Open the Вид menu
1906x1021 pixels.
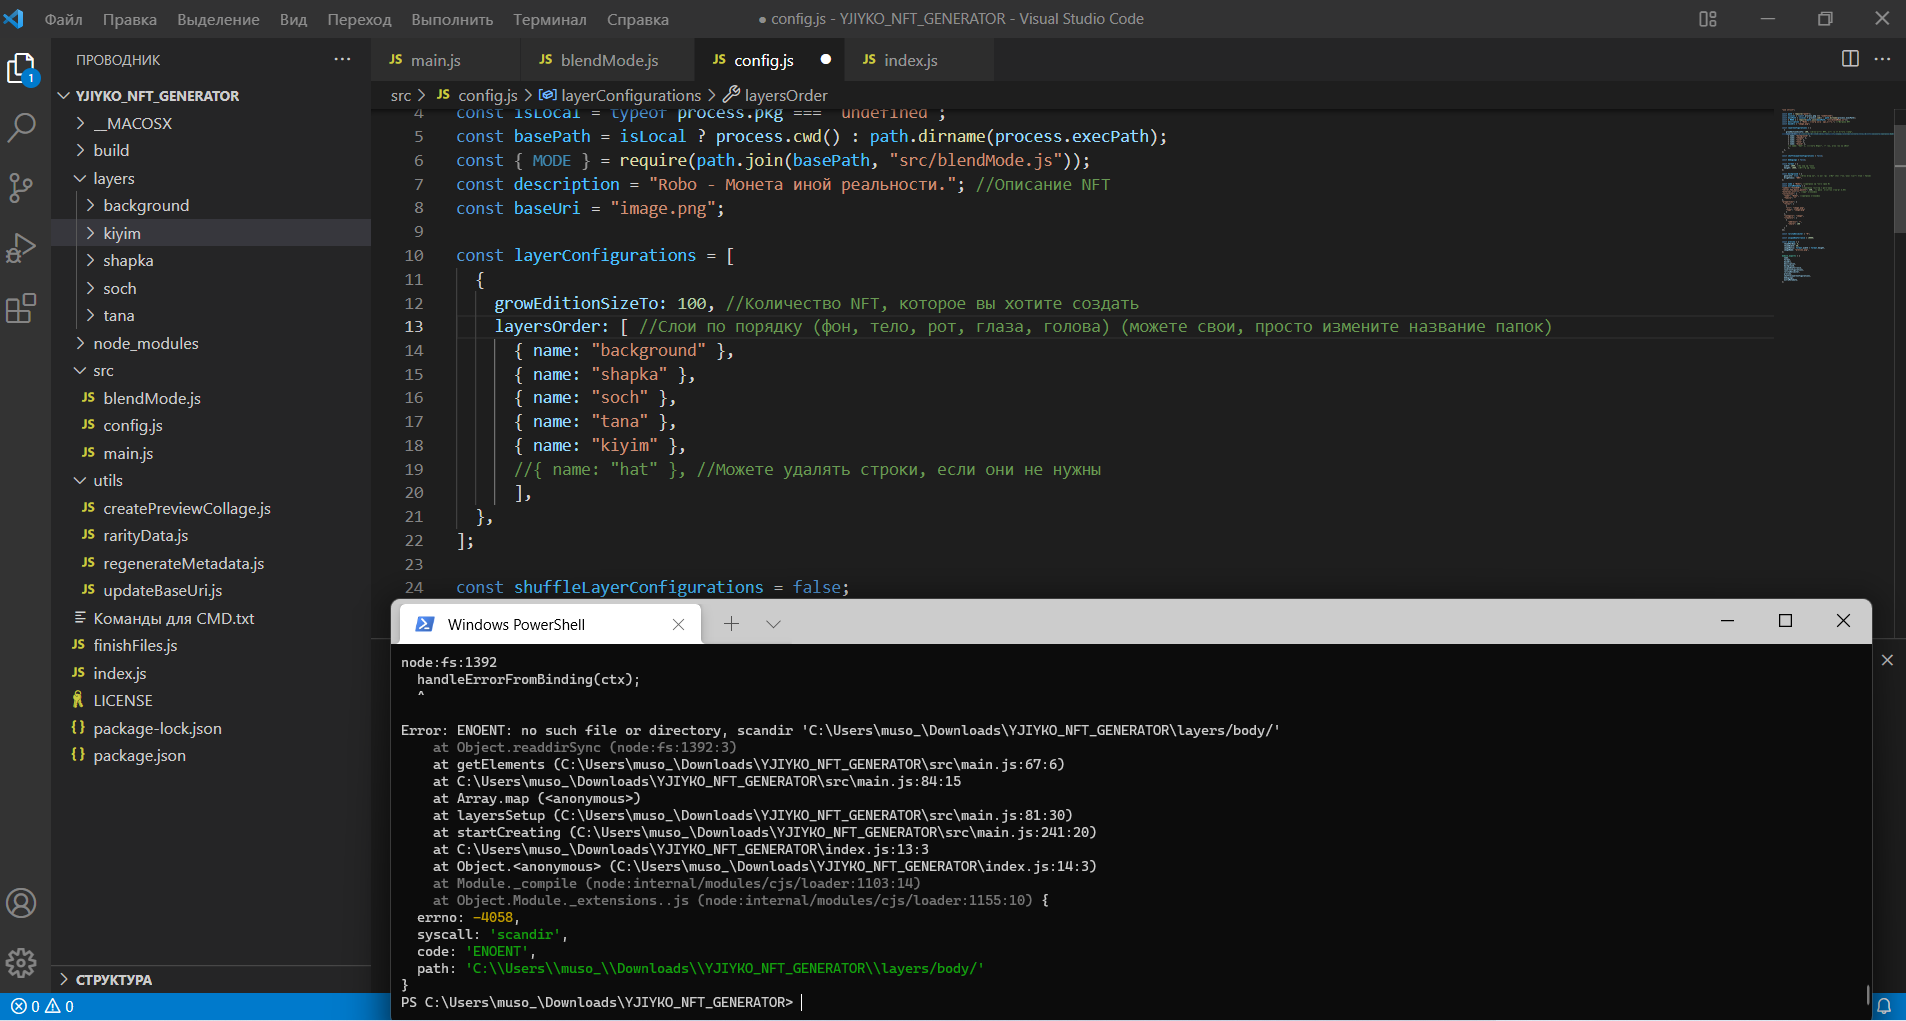click(x=293, y=19)
